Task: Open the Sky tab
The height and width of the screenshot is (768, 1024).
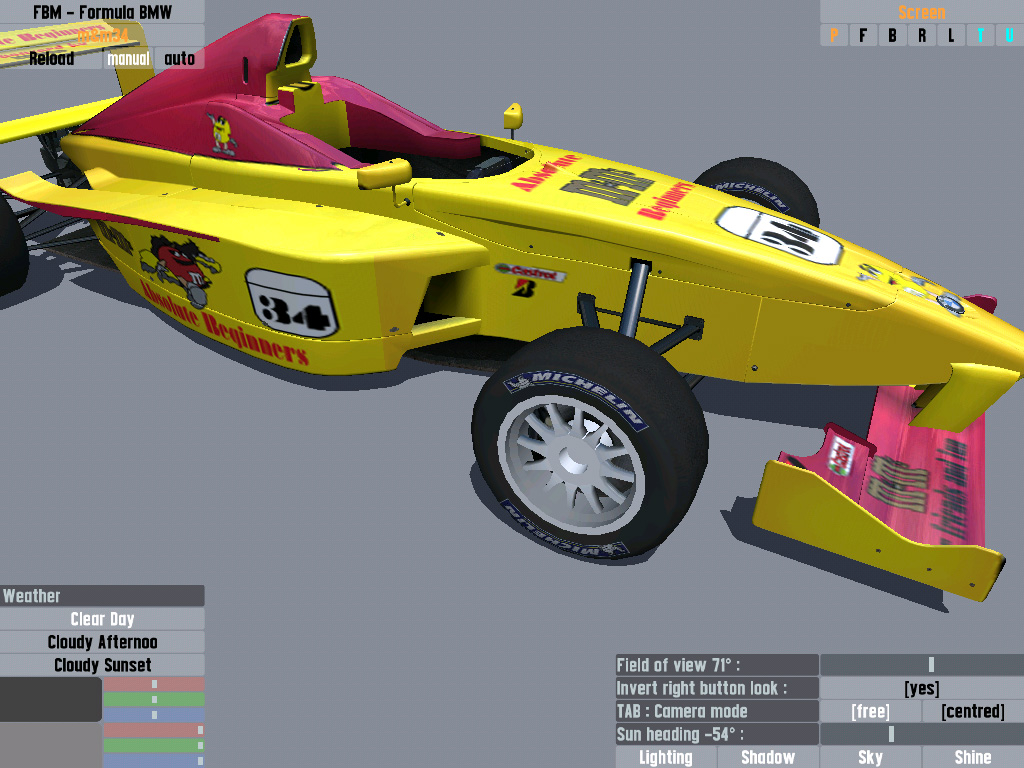Action: tap(871, 758)
